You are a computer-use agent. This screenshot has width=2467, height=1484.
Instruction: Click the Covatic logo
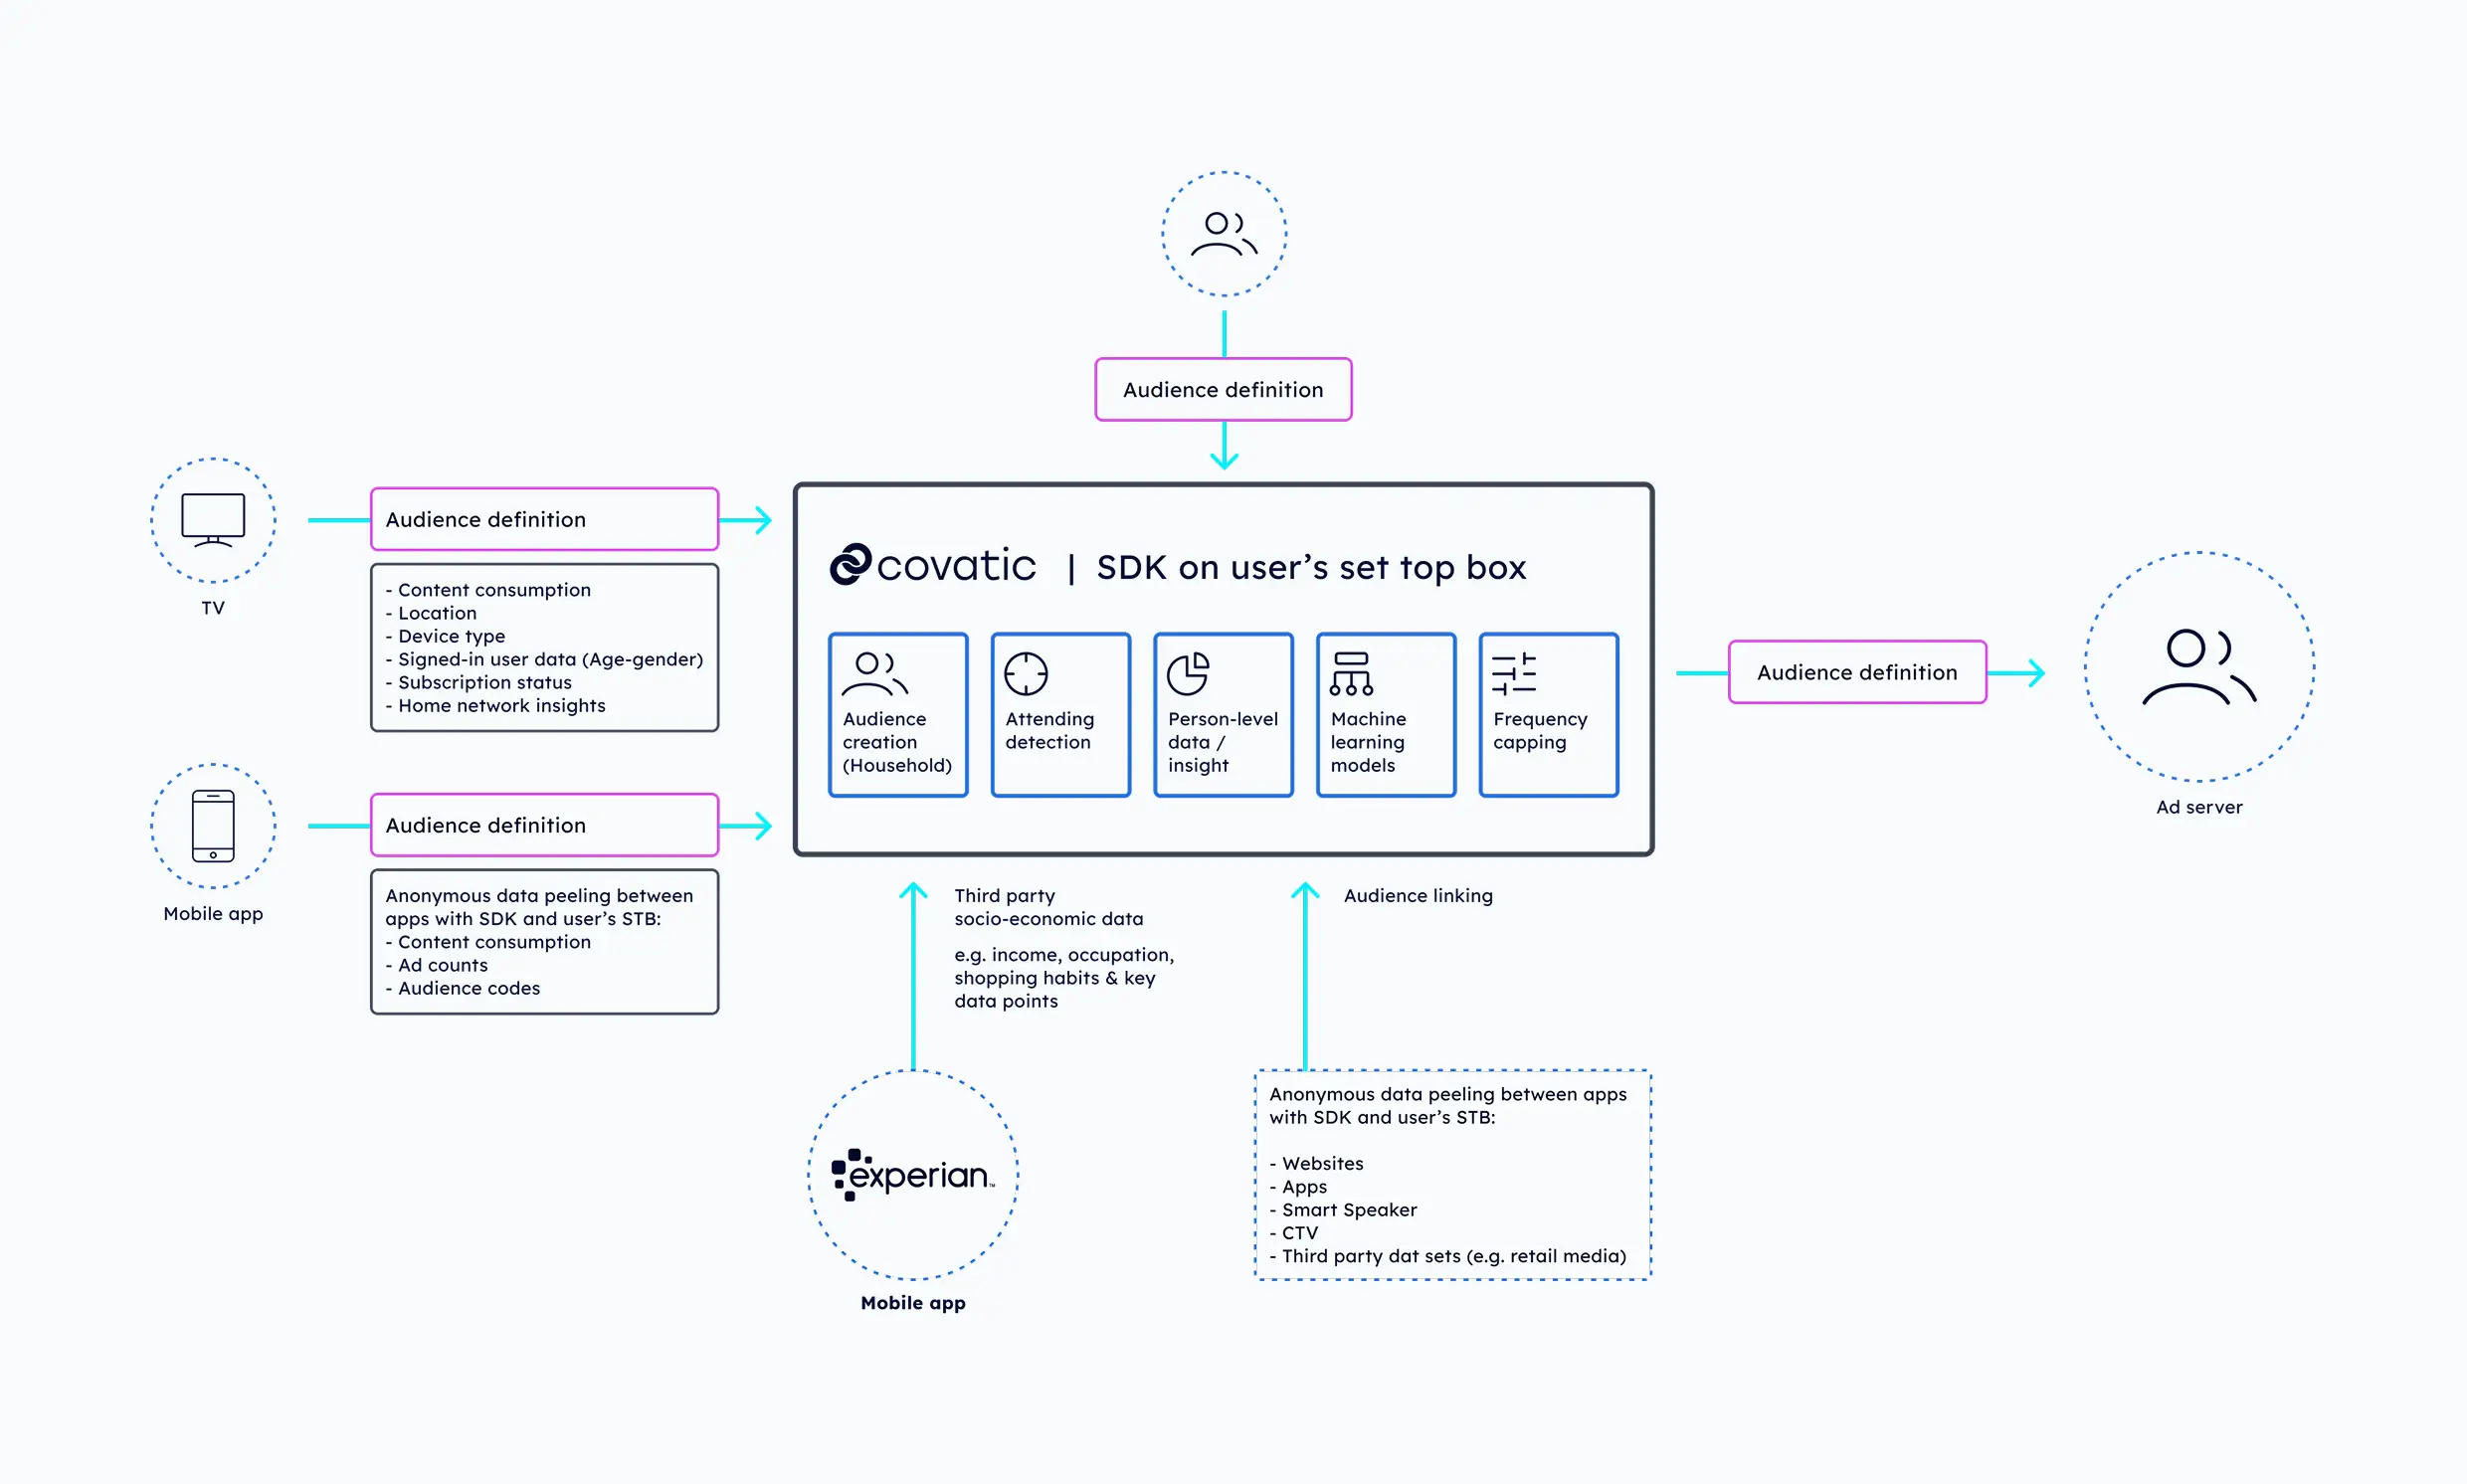point(933,566)
